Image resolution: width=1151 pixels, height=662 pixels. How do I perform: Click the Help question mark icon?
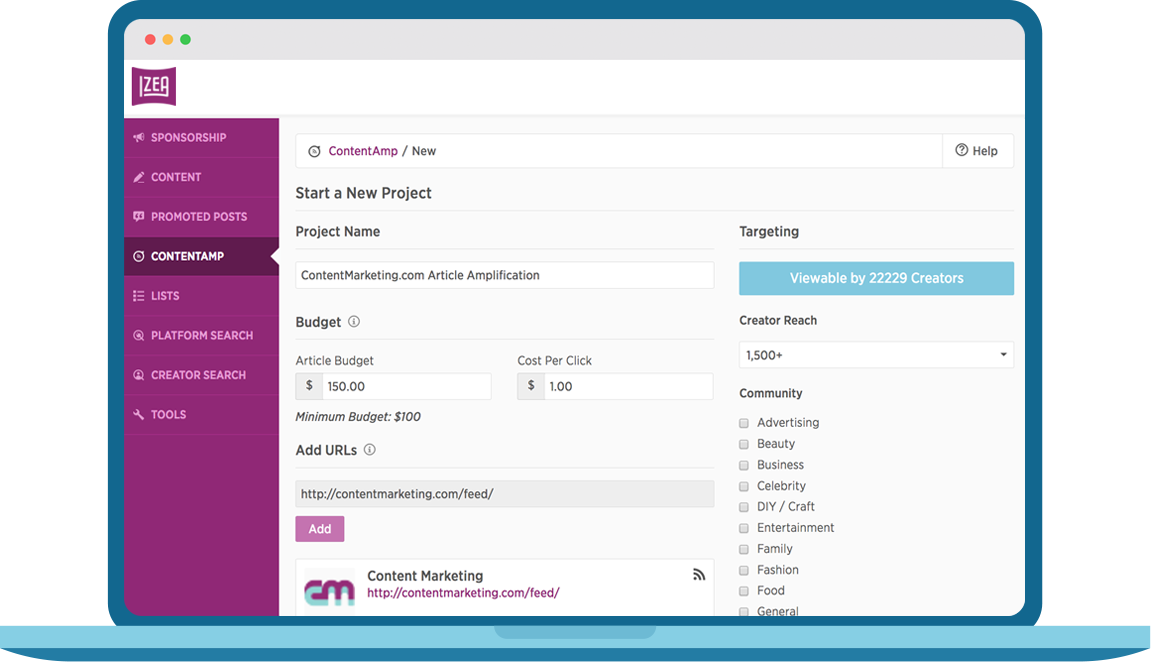coord(962,150)
